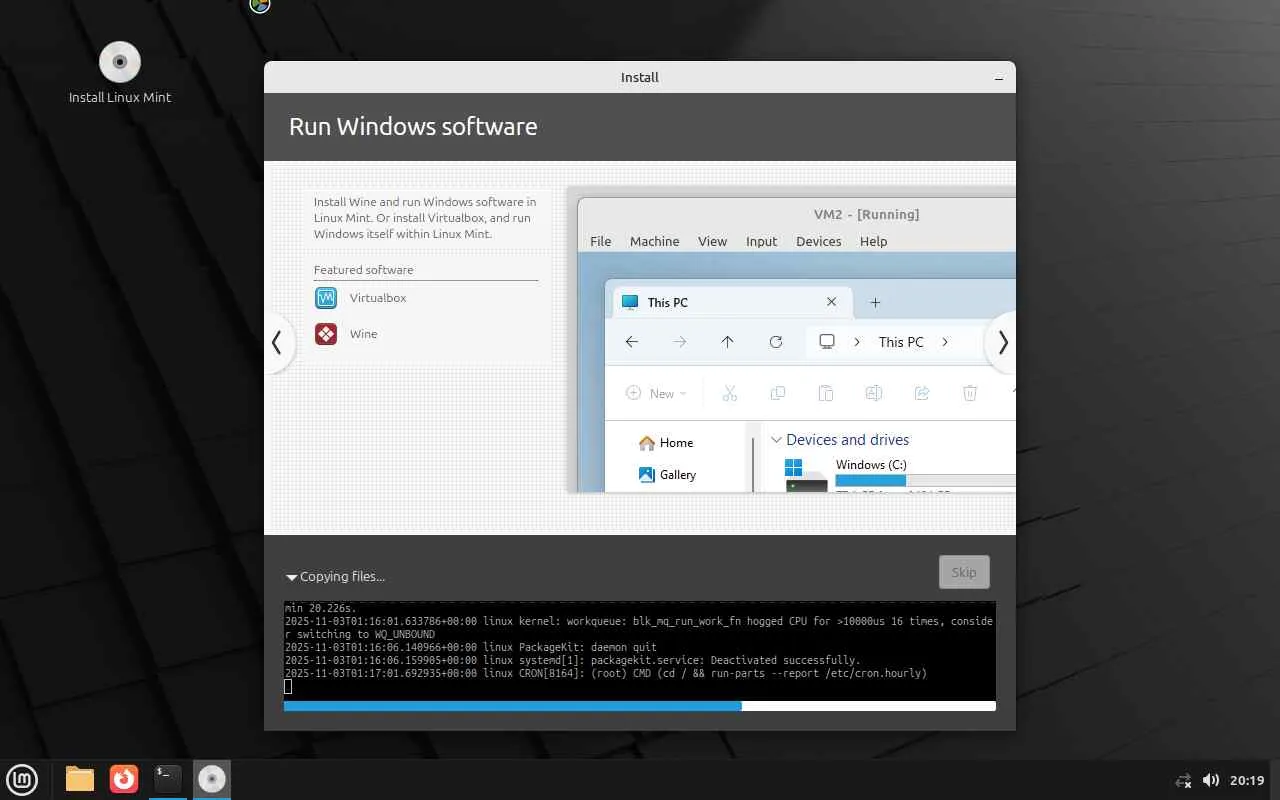Click the Machine menu in the VM2 slide image
The height and width of the screenshot is (800, 1280).
coord(654,241)
